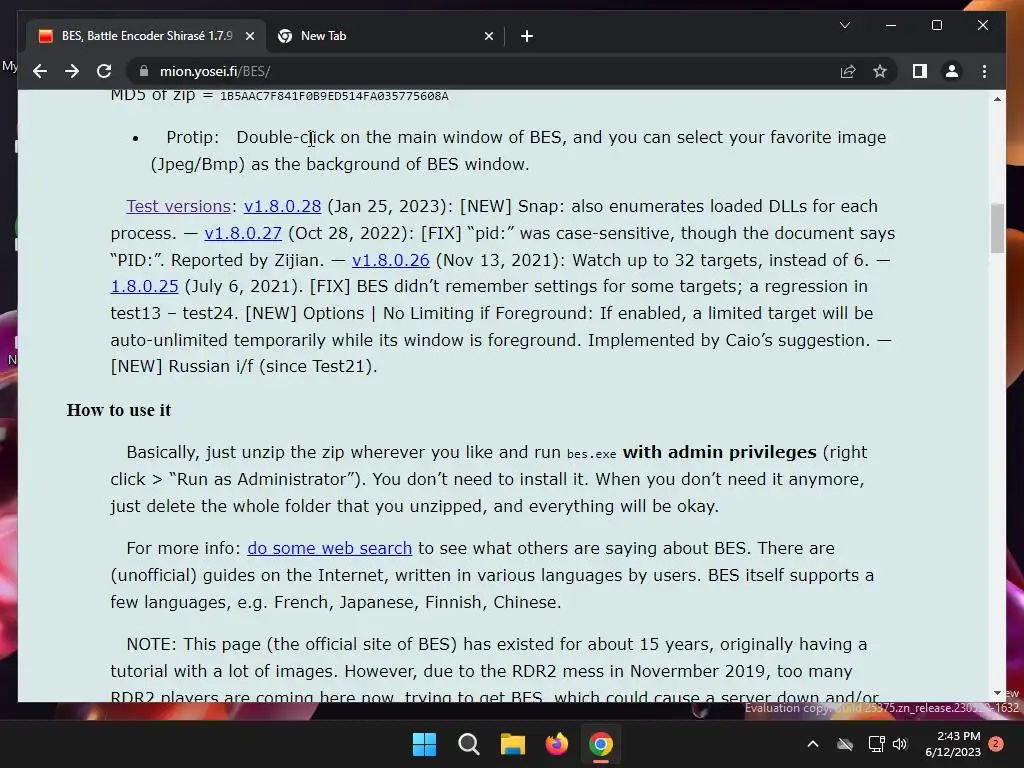Minimize the Chrome window
The width and height of the screenshot is (1024, 768).
[891, 25]
